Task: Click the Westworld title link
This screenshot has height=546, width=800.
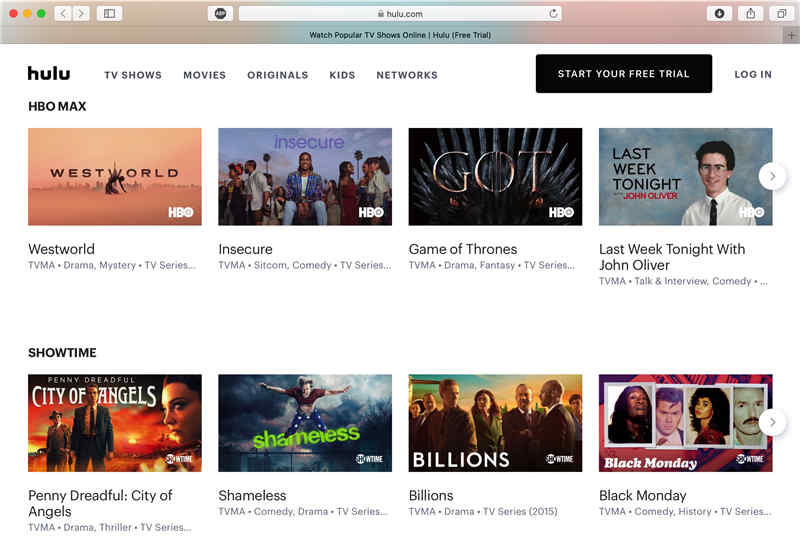Action: click(62, 249)
